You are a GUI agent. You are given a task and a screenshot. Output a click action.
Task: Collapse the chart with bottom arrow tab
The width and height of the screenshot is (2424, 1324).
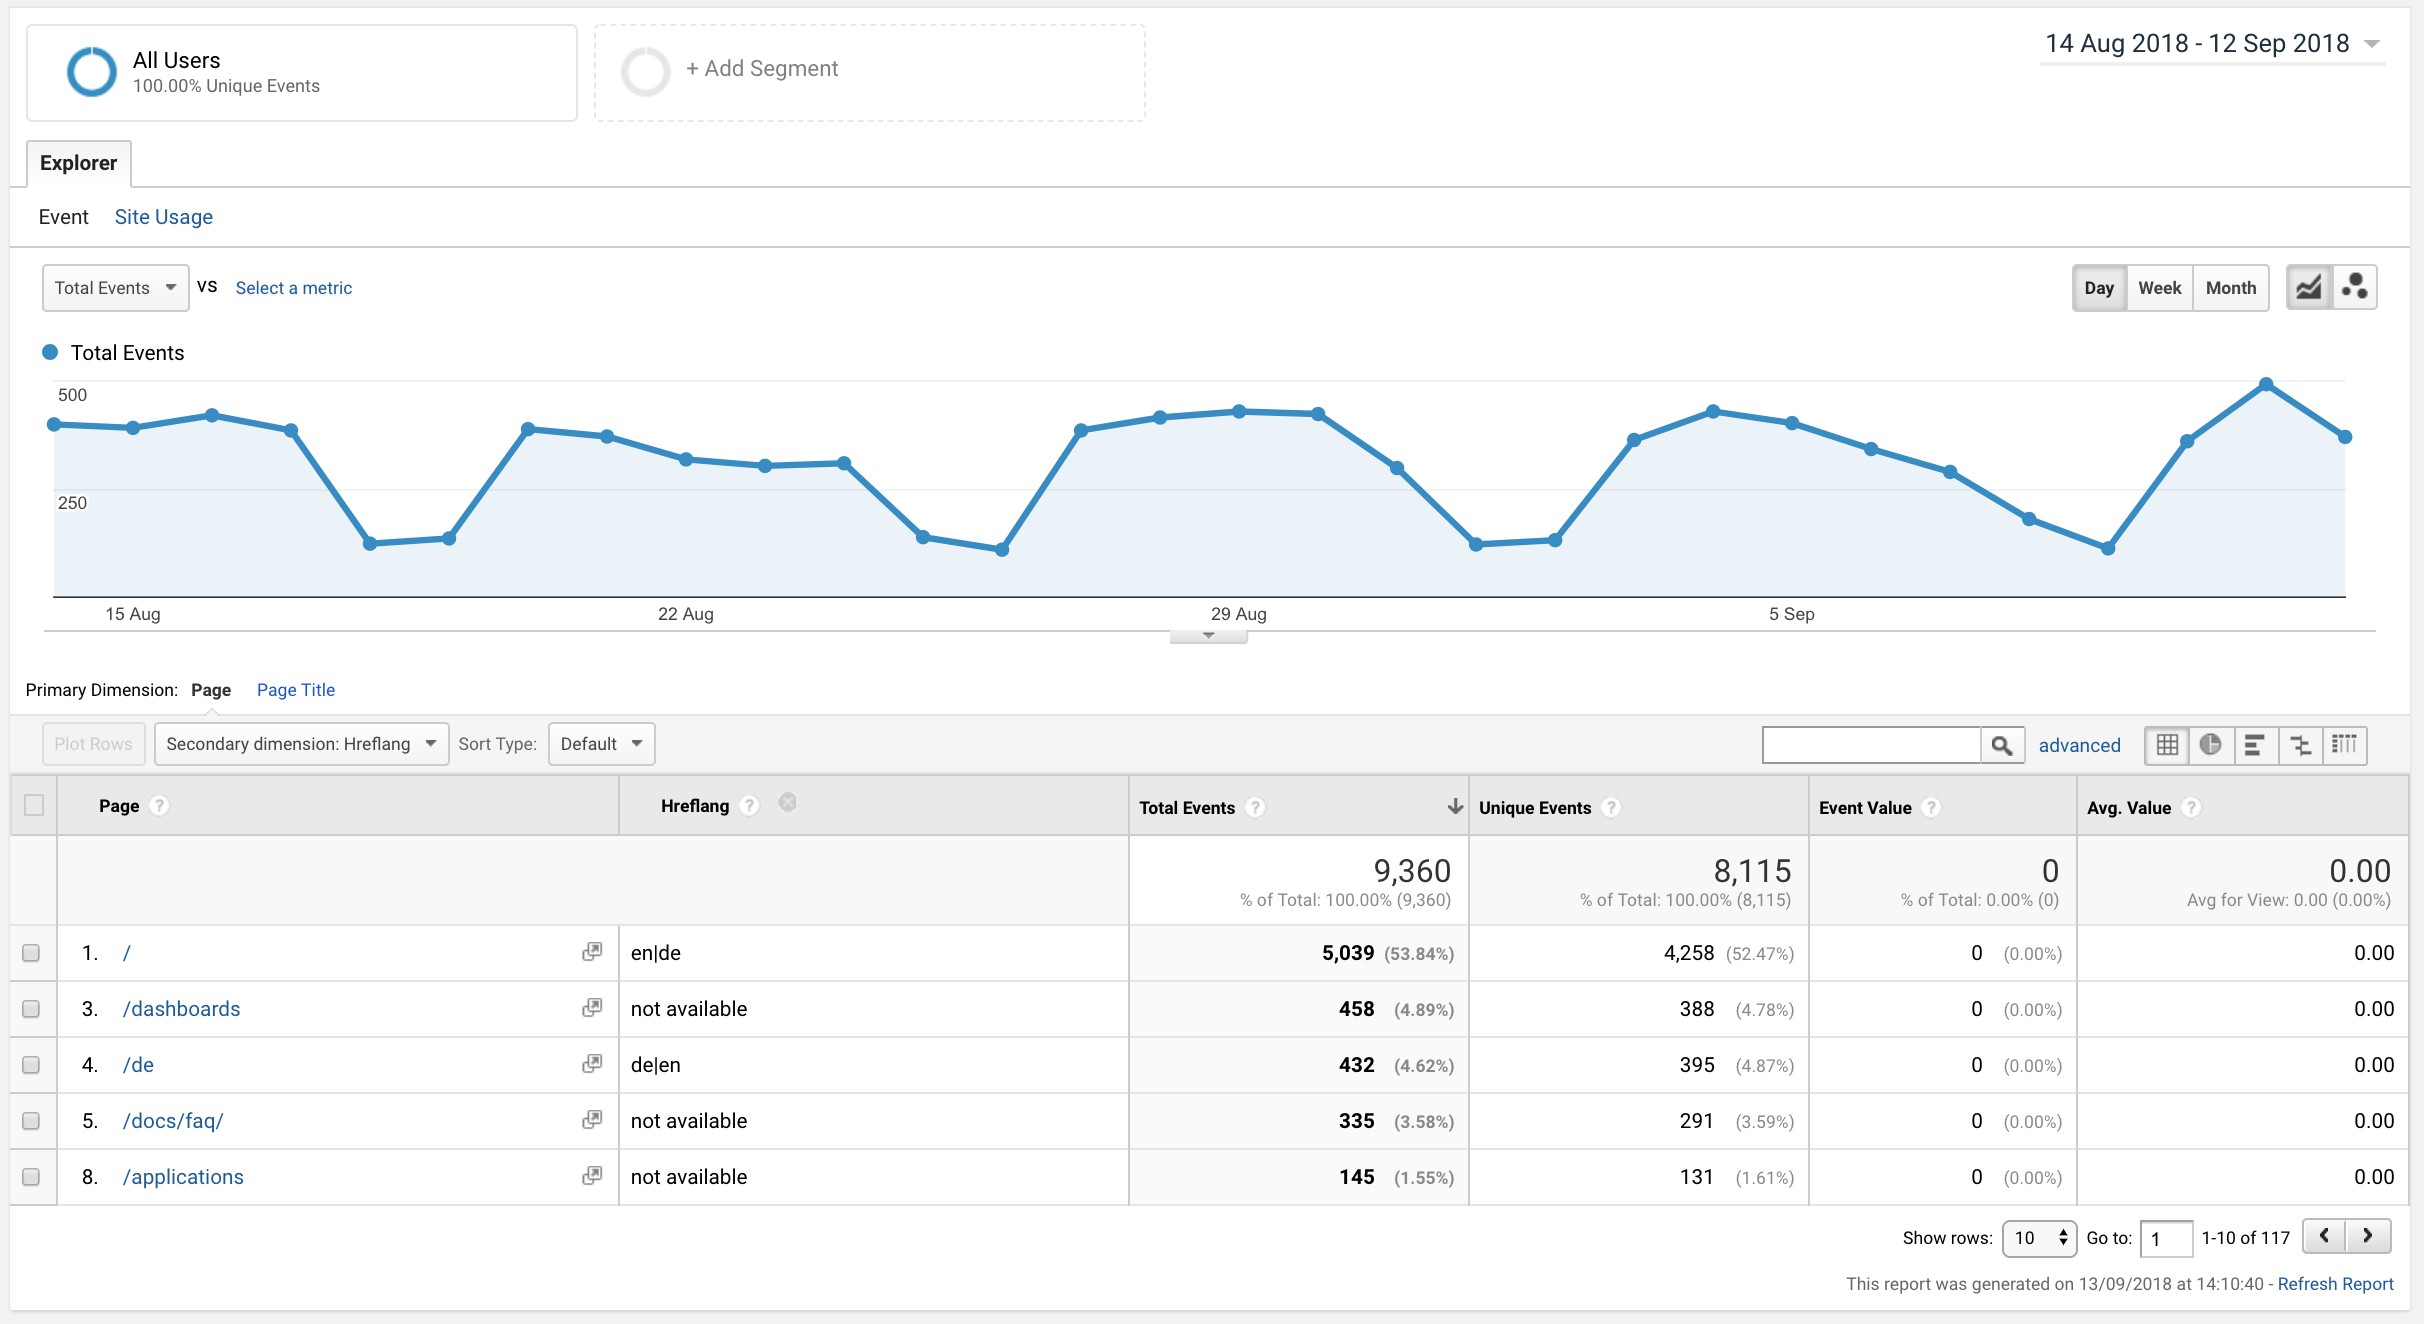pyautogui.click(x=1208, y=636)
